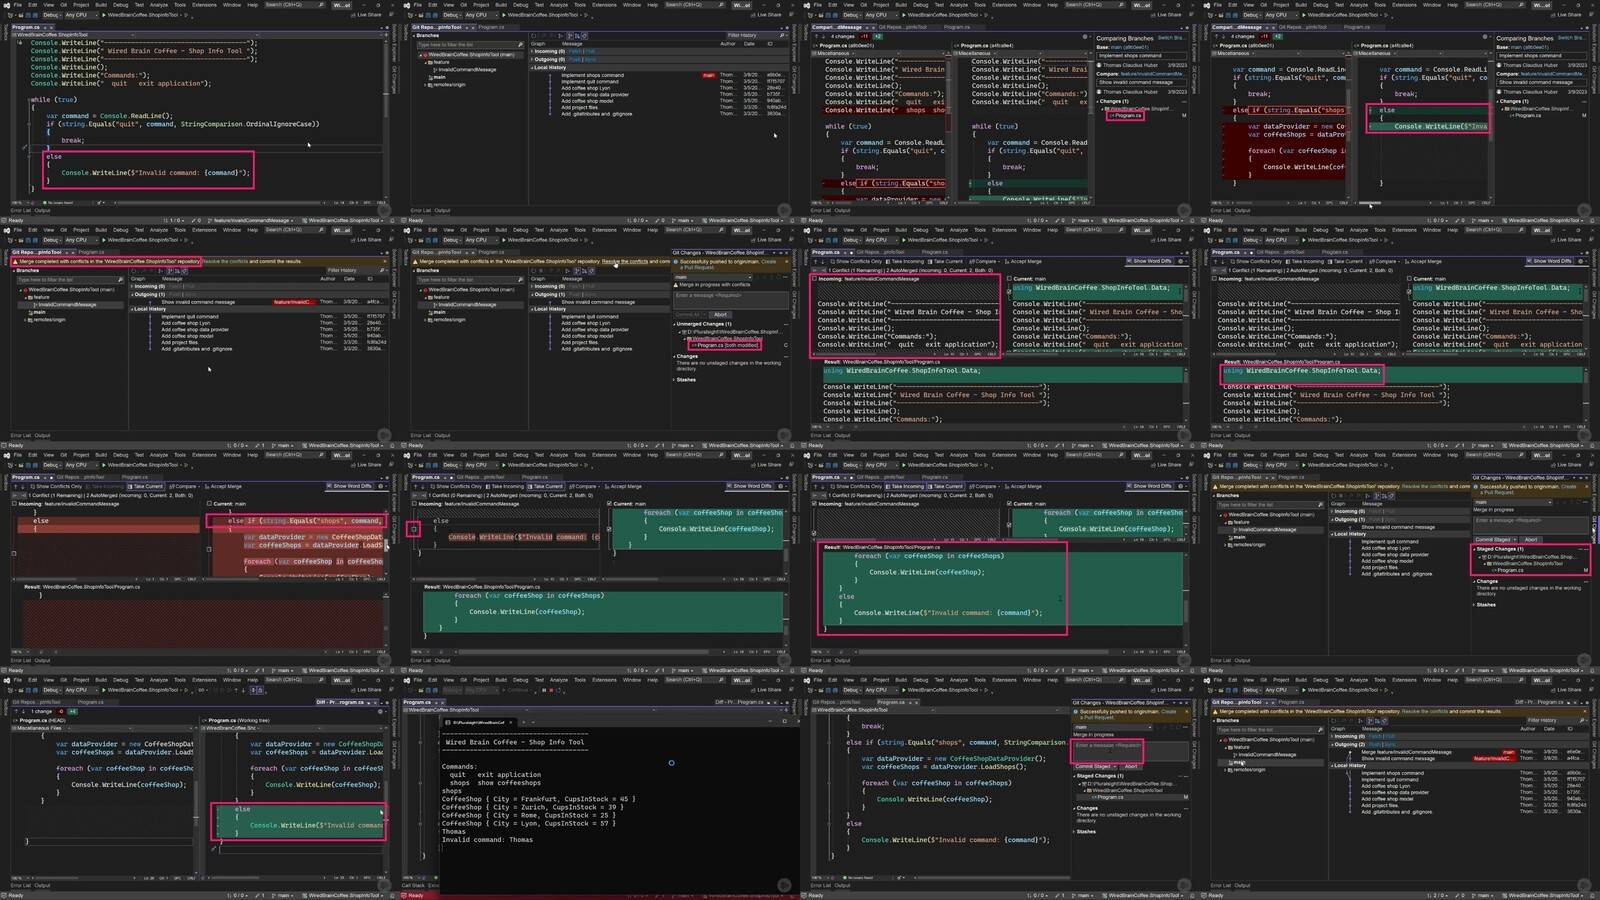1600x900 pixels.
Task: Check the Incoming checkbox in pink-boxed feature/InvalidCommandMessage pane
Action: pos(815,279)
